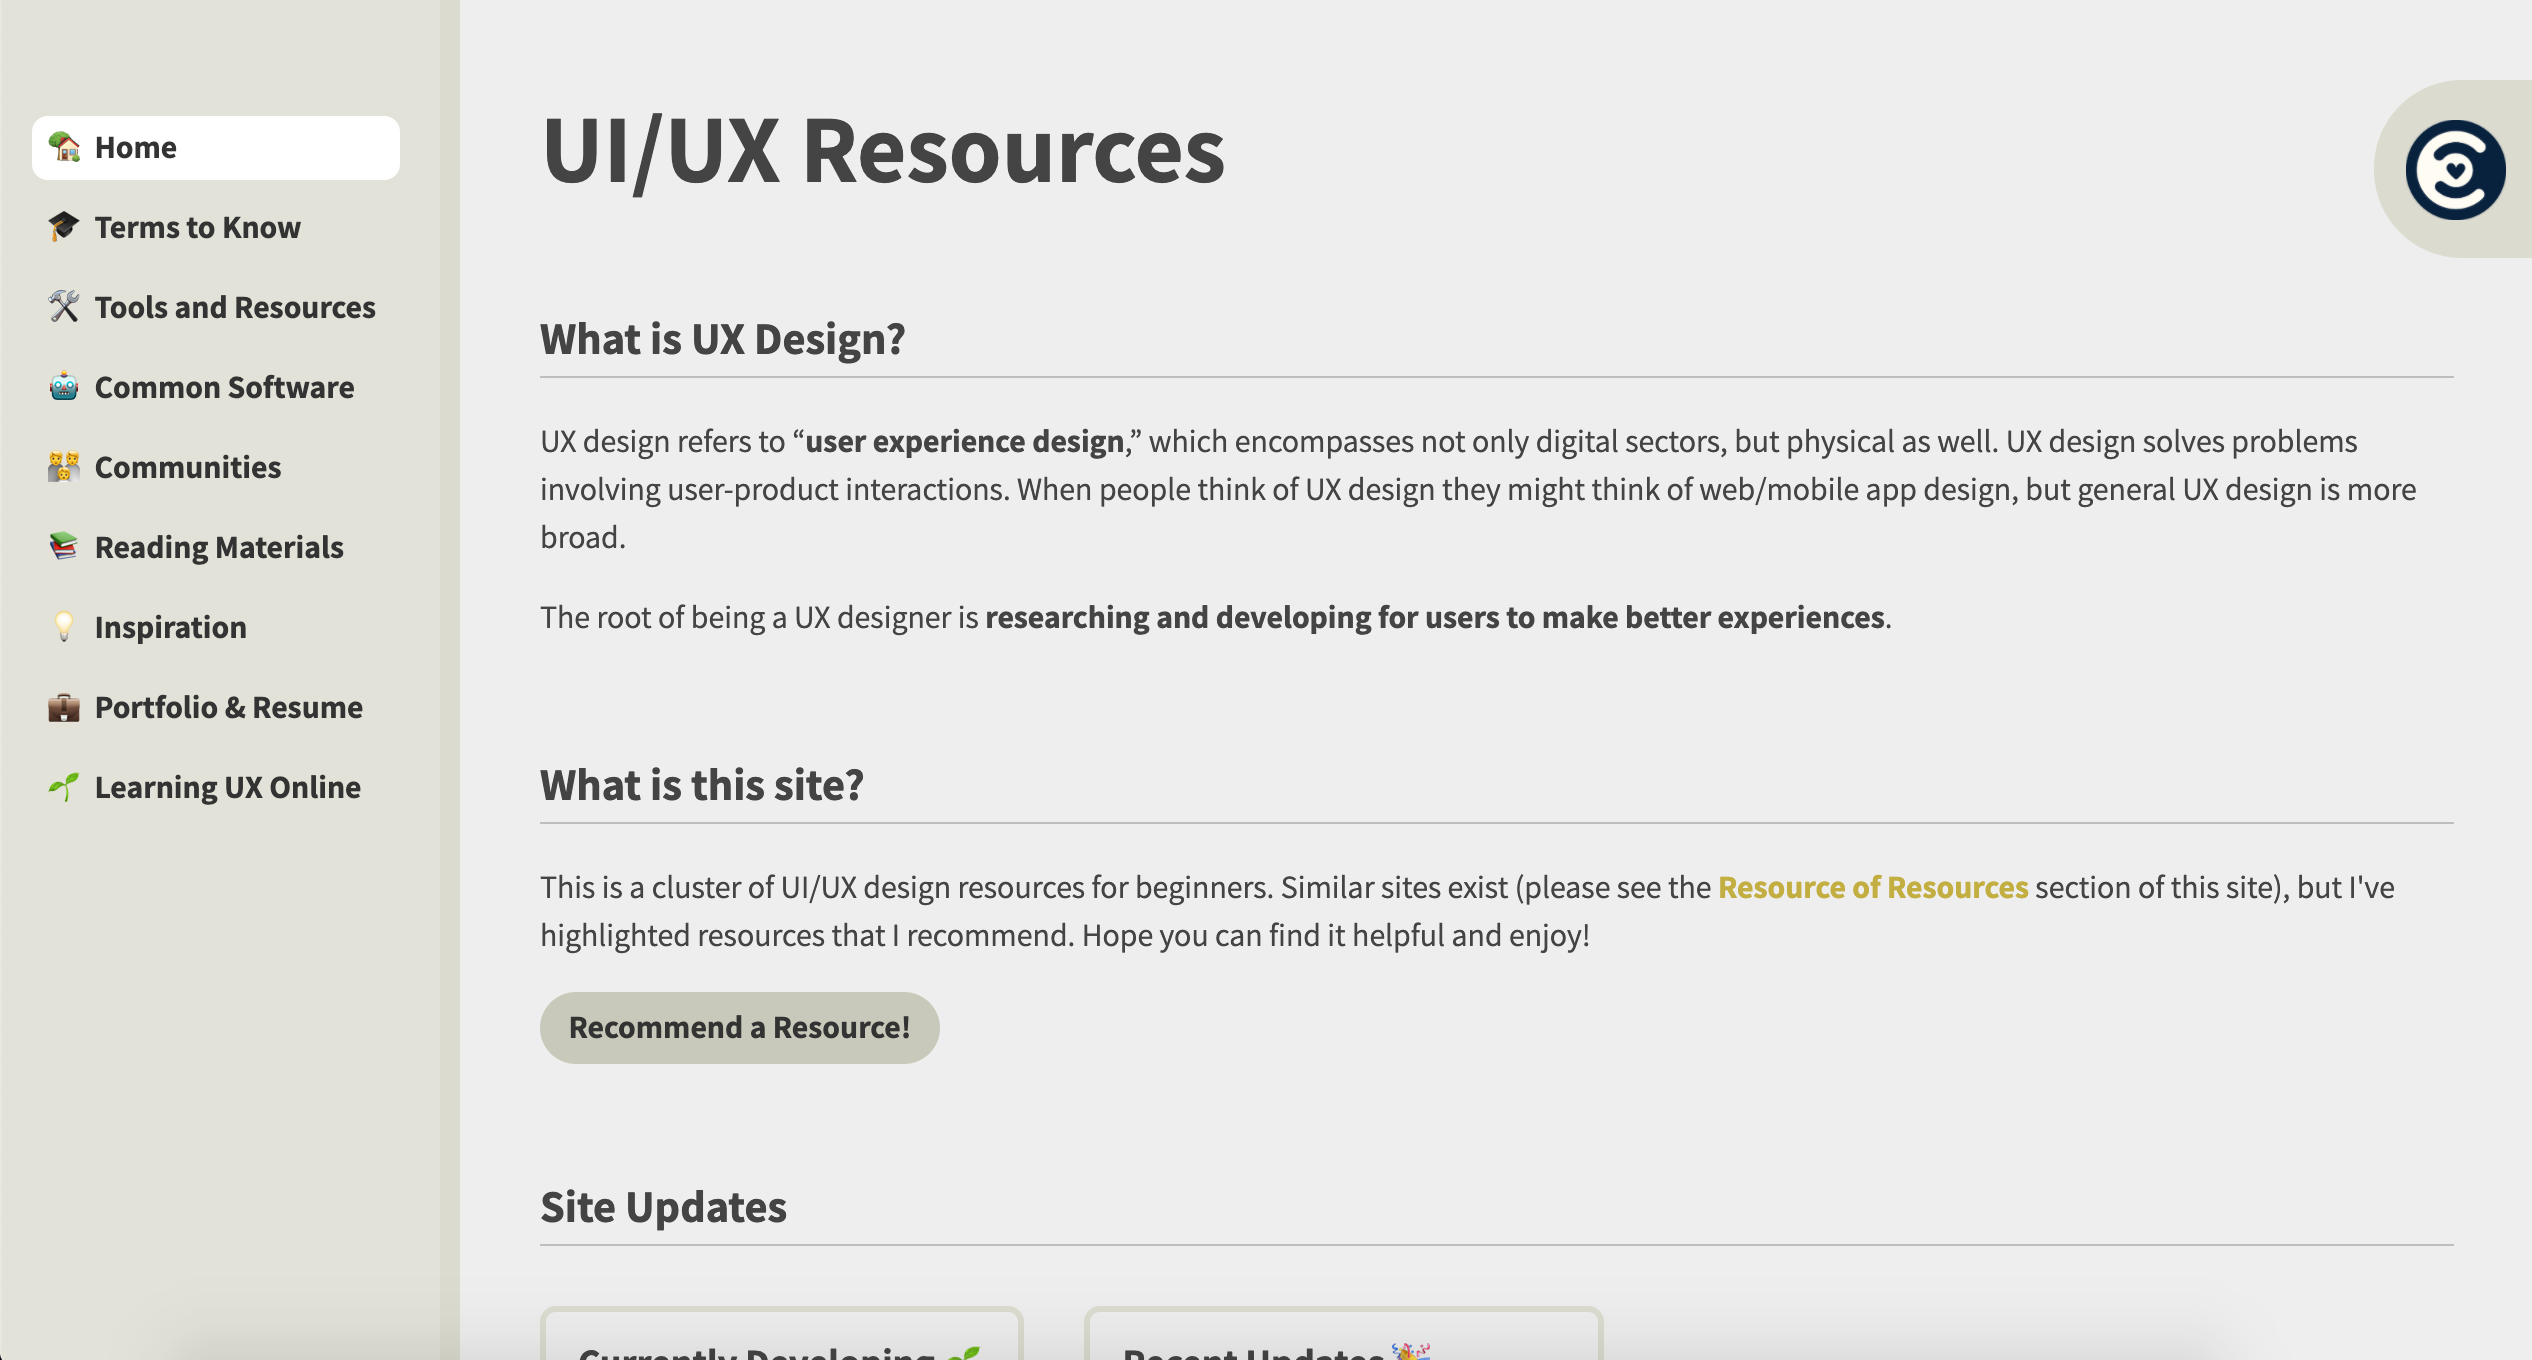Select the robot icon beside Common Software
The image size is (2532, 1360).
tap(64, 387)
